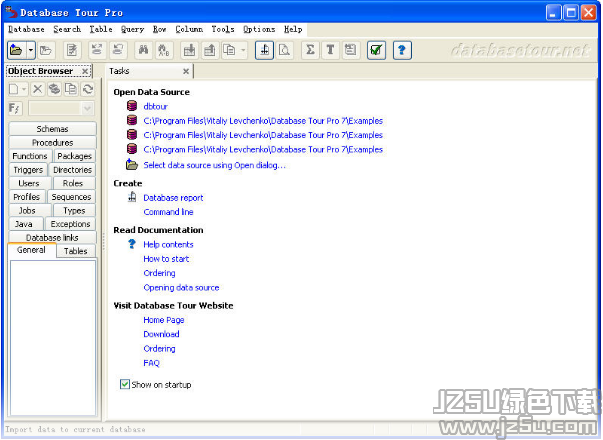Viewport: 603px width, 440px height.
Task: Click the empty General list area
Action: (x=53, y=338)
